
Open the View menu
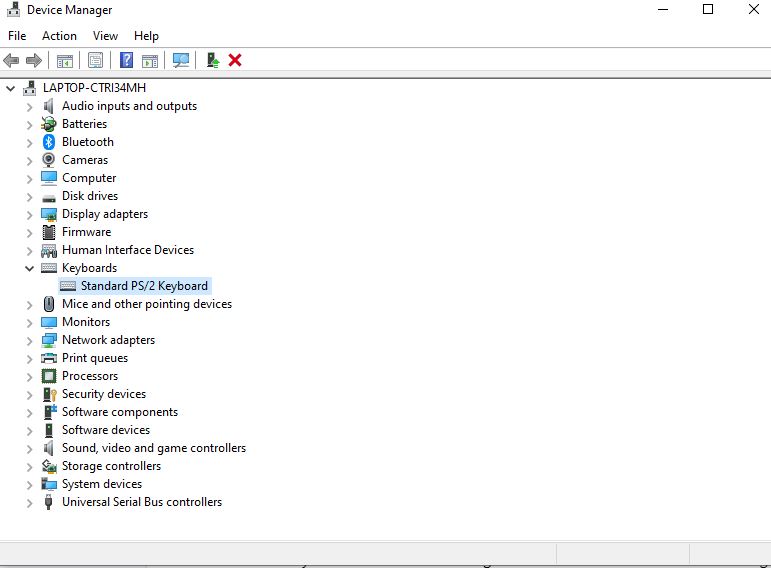coord(105,36)
